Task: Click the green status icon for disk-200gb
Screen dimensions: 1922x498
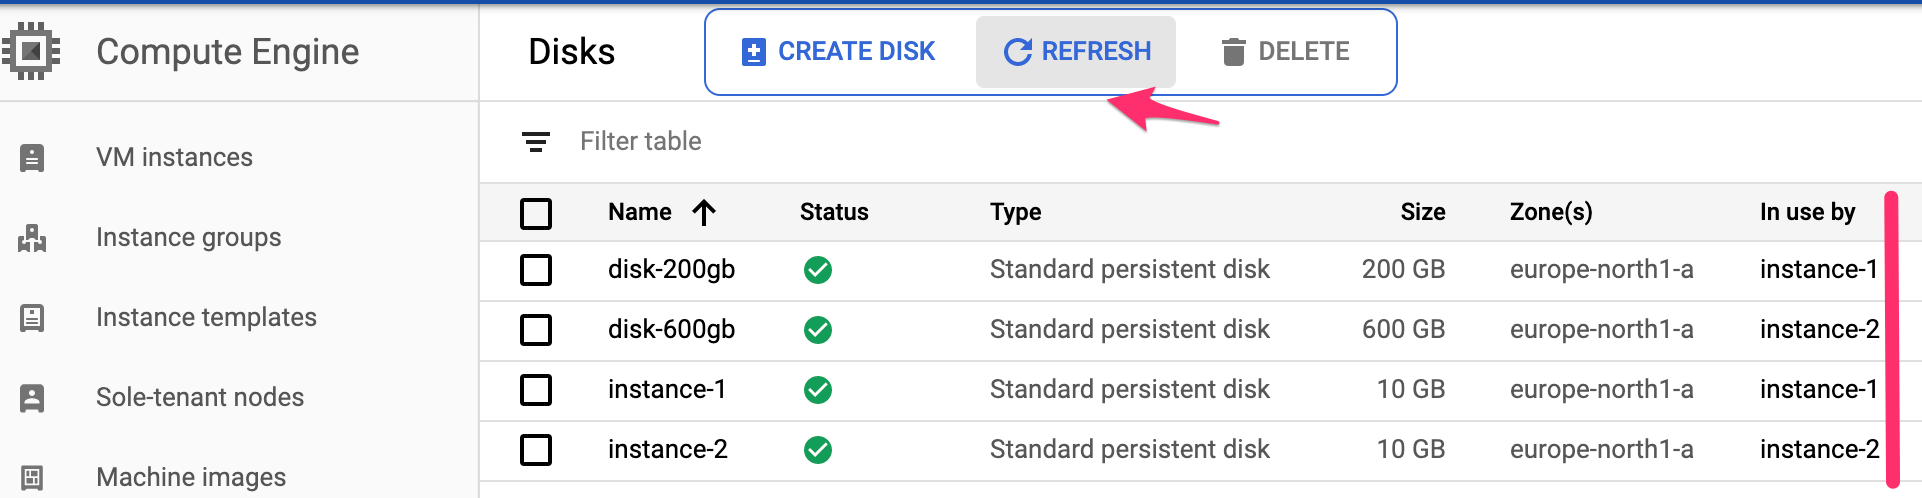Action: pyautogui.click(x=818, y=270)
